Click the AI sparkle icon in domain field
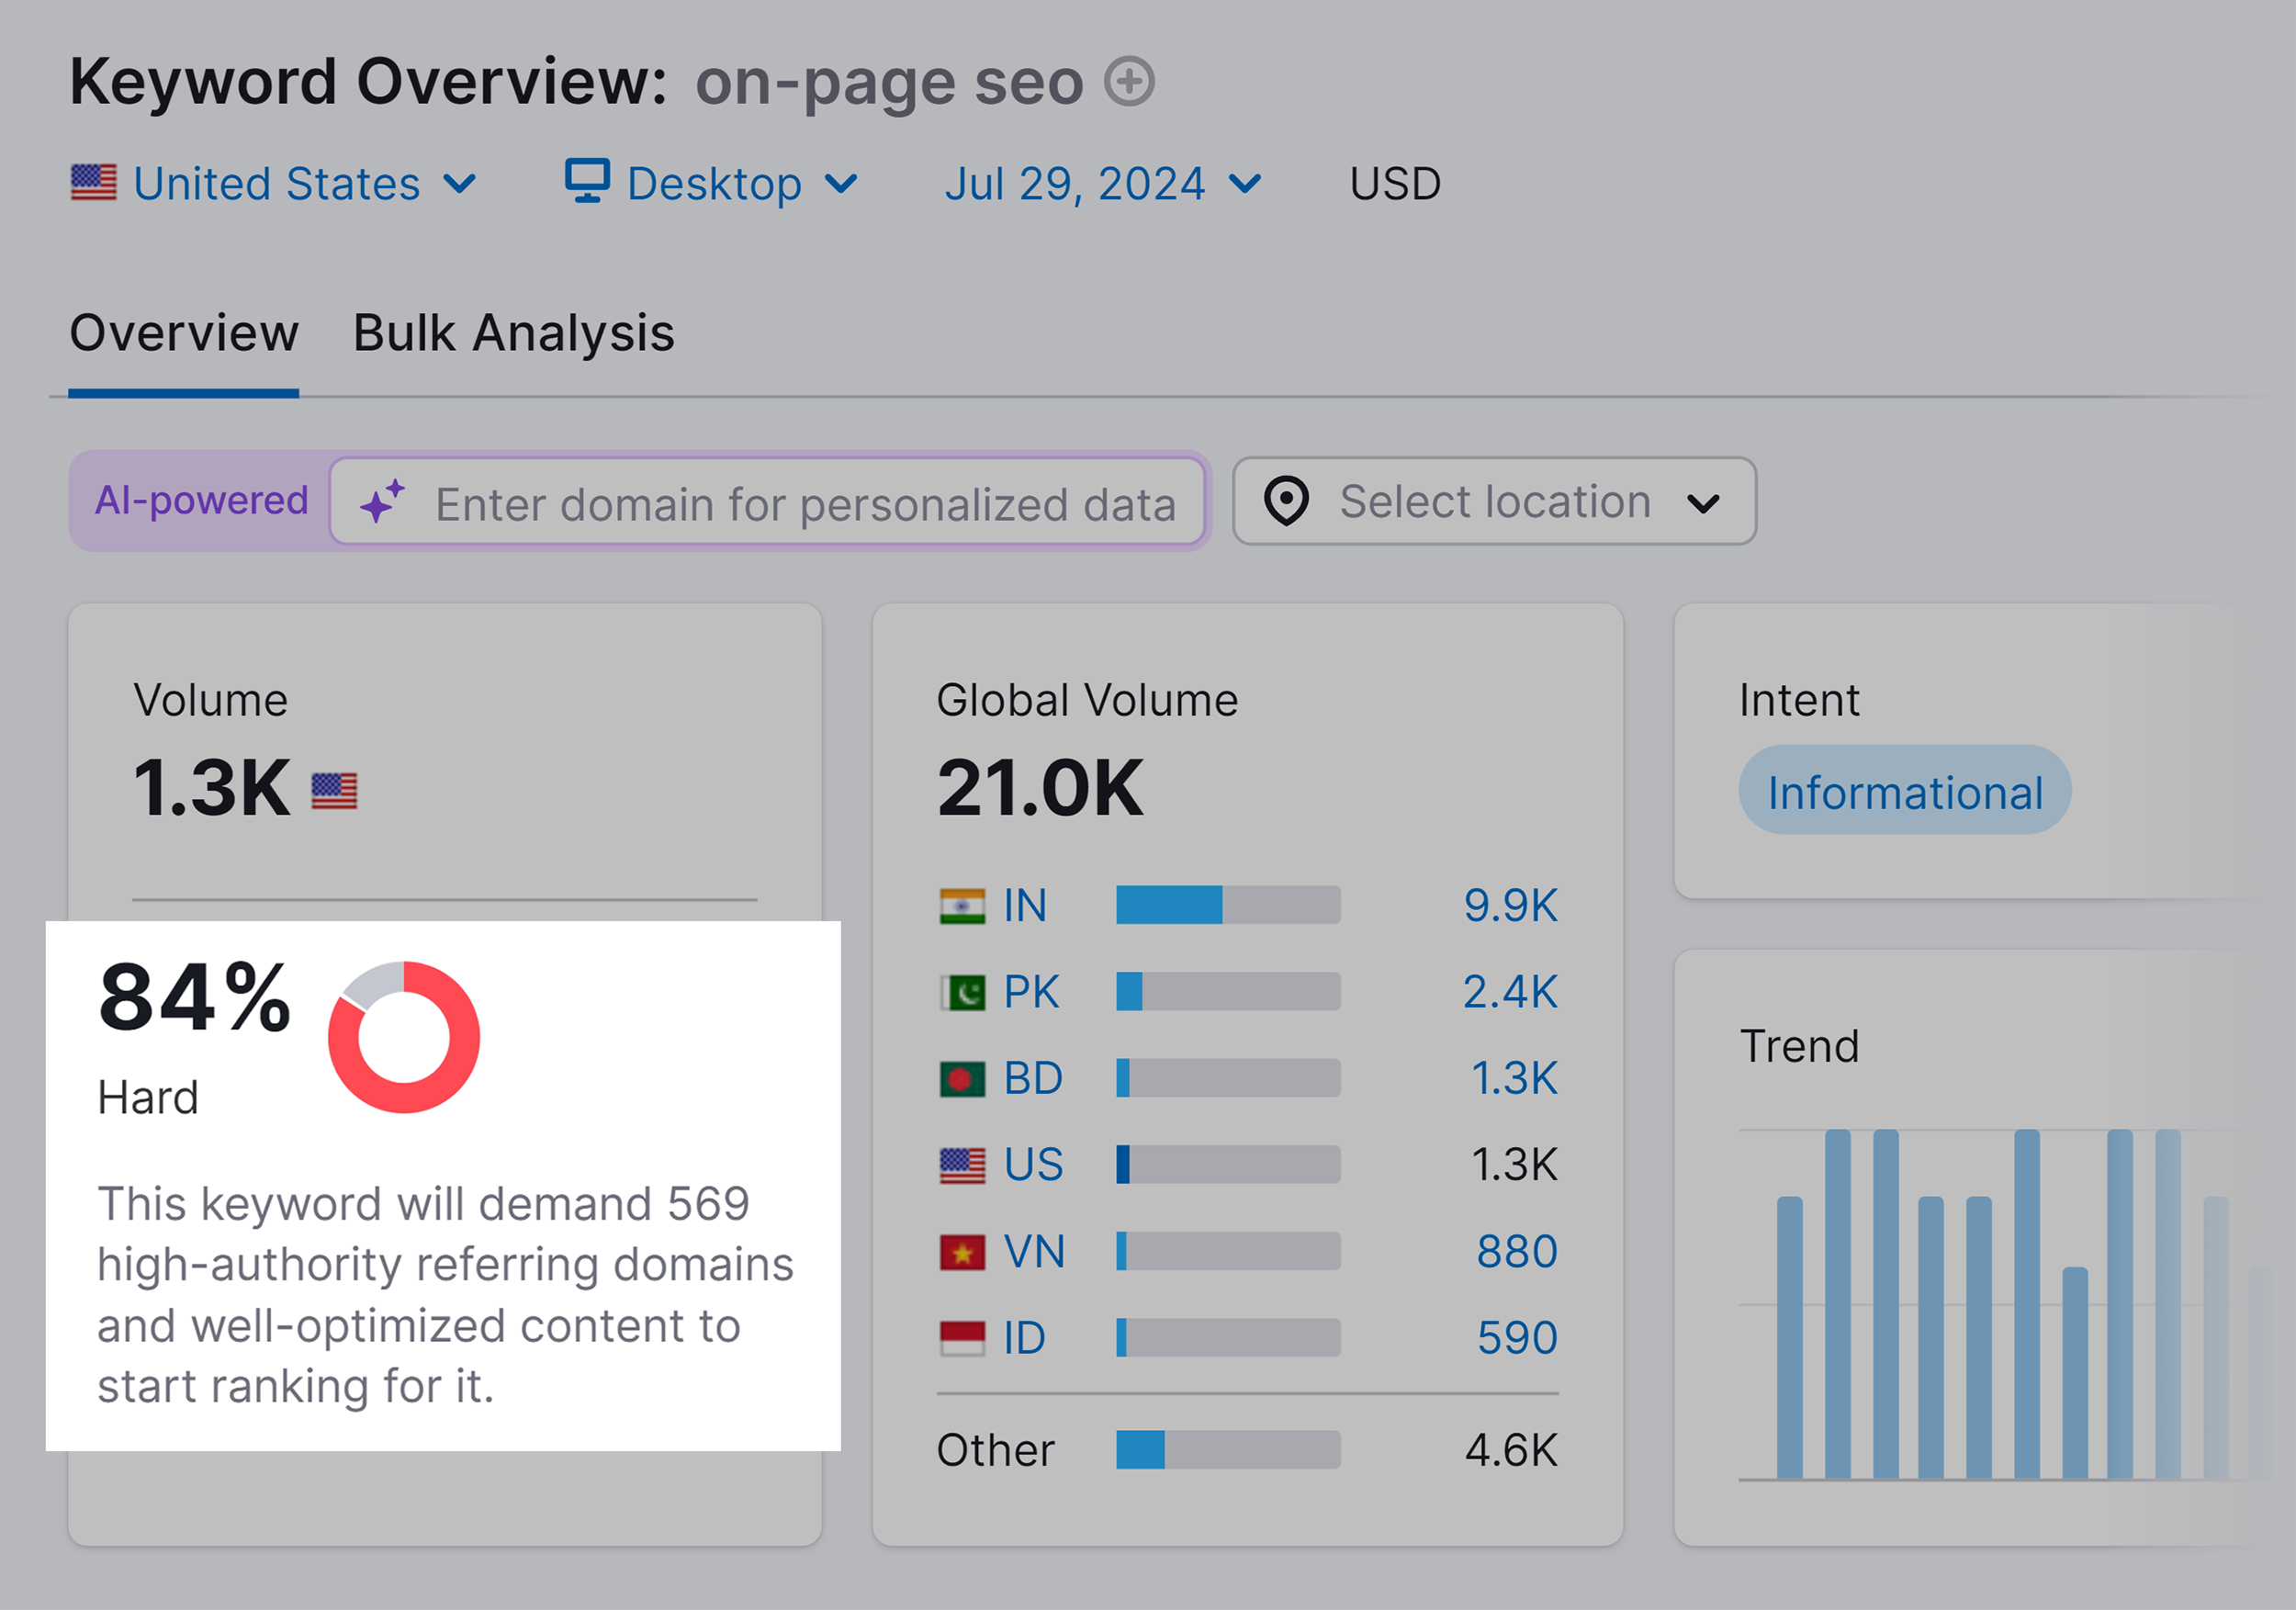Screen dimensions: 2296x1610 (x=385, y=503)
